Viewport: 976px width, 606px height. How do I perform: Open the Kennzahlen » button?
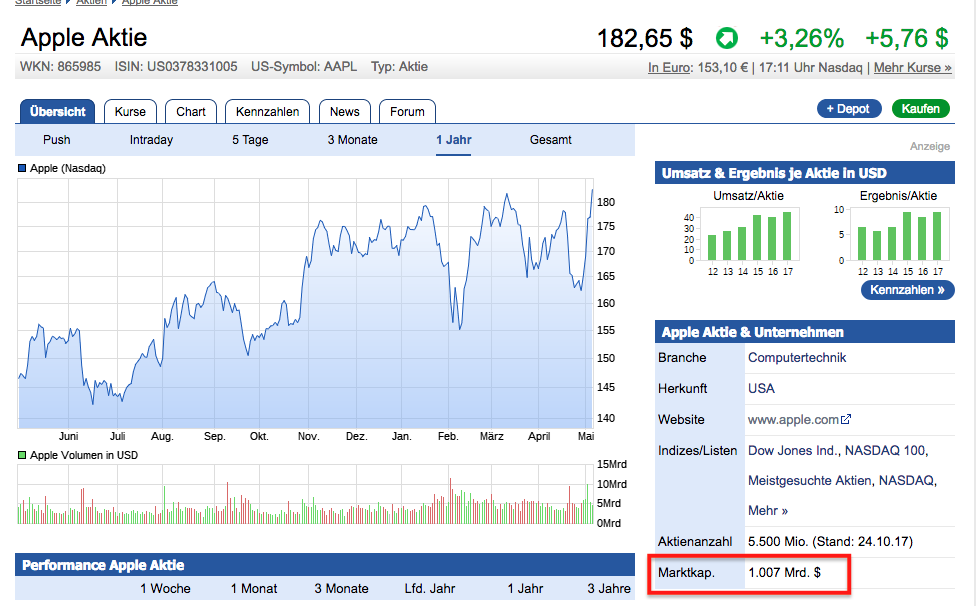(x=908, y=290)
